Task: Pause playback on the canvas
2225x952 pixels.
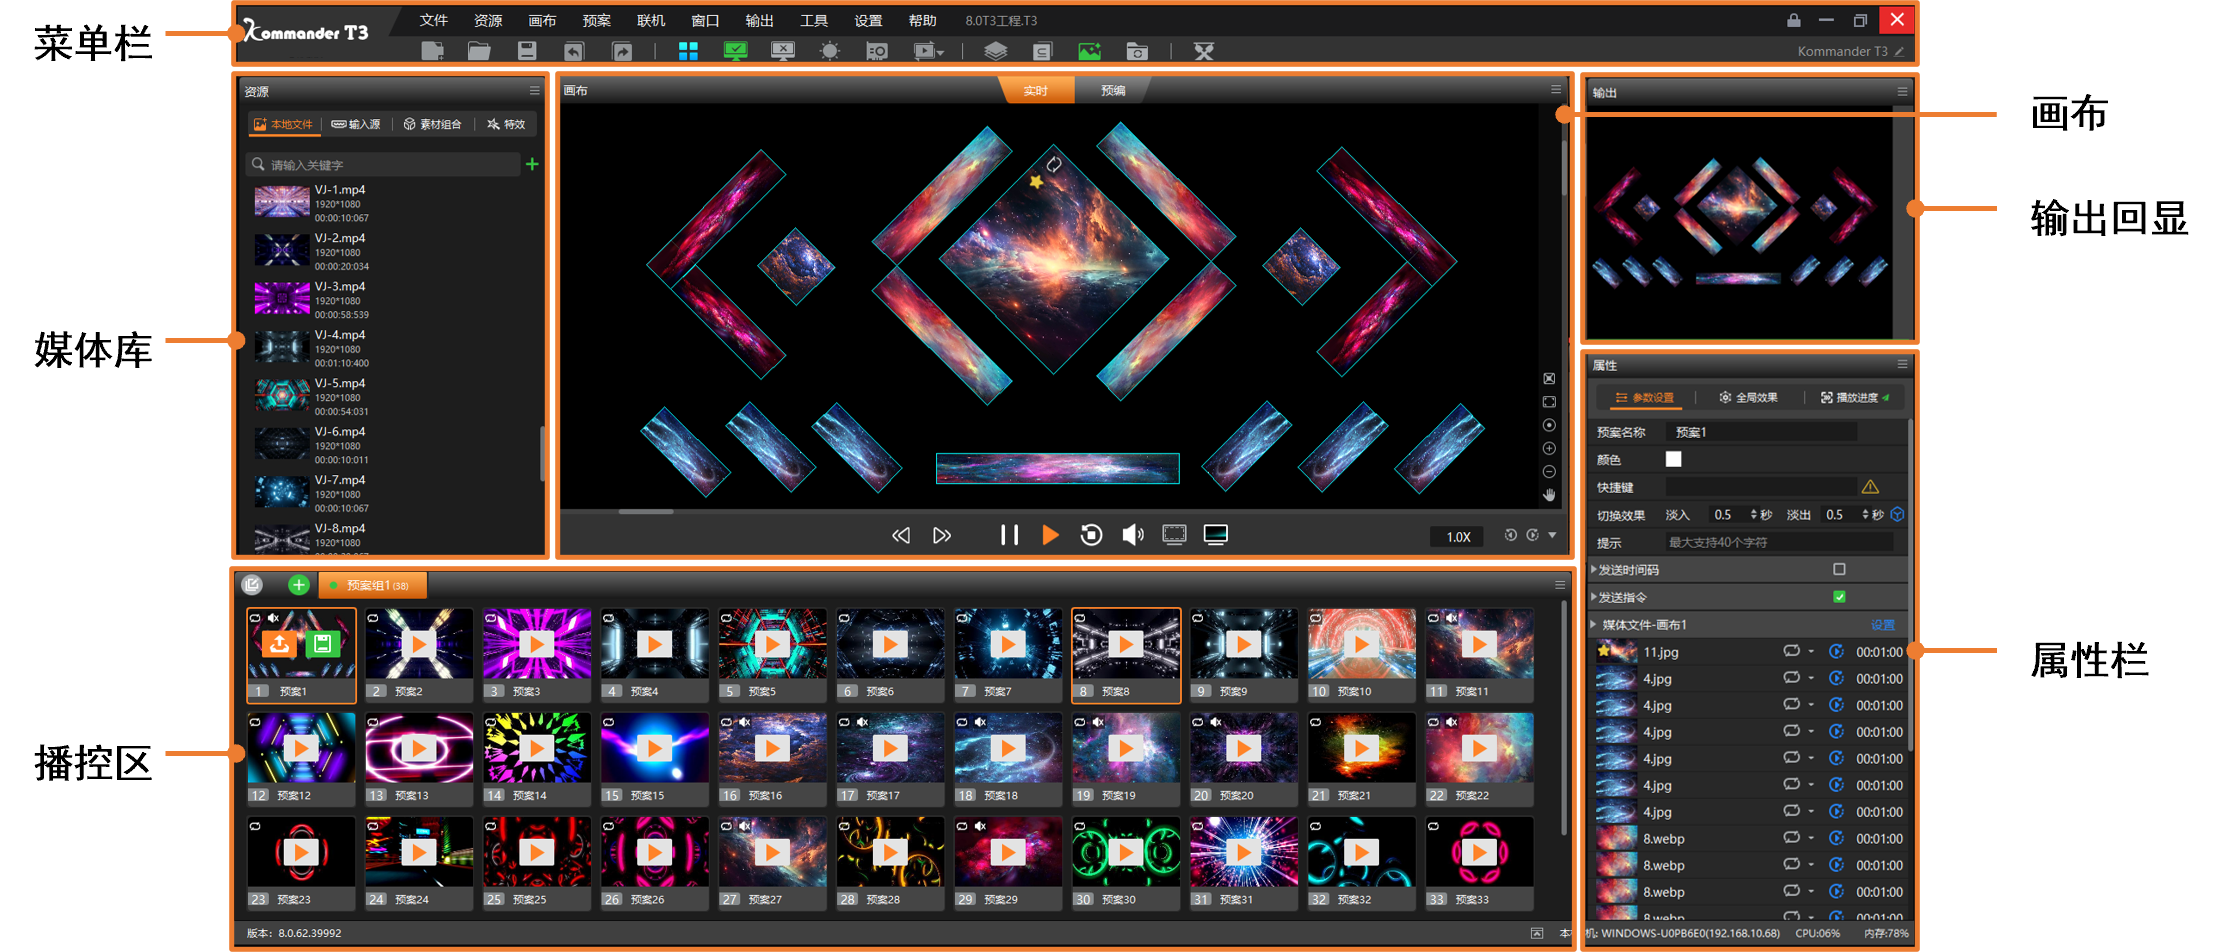Action: point(1009,535)
